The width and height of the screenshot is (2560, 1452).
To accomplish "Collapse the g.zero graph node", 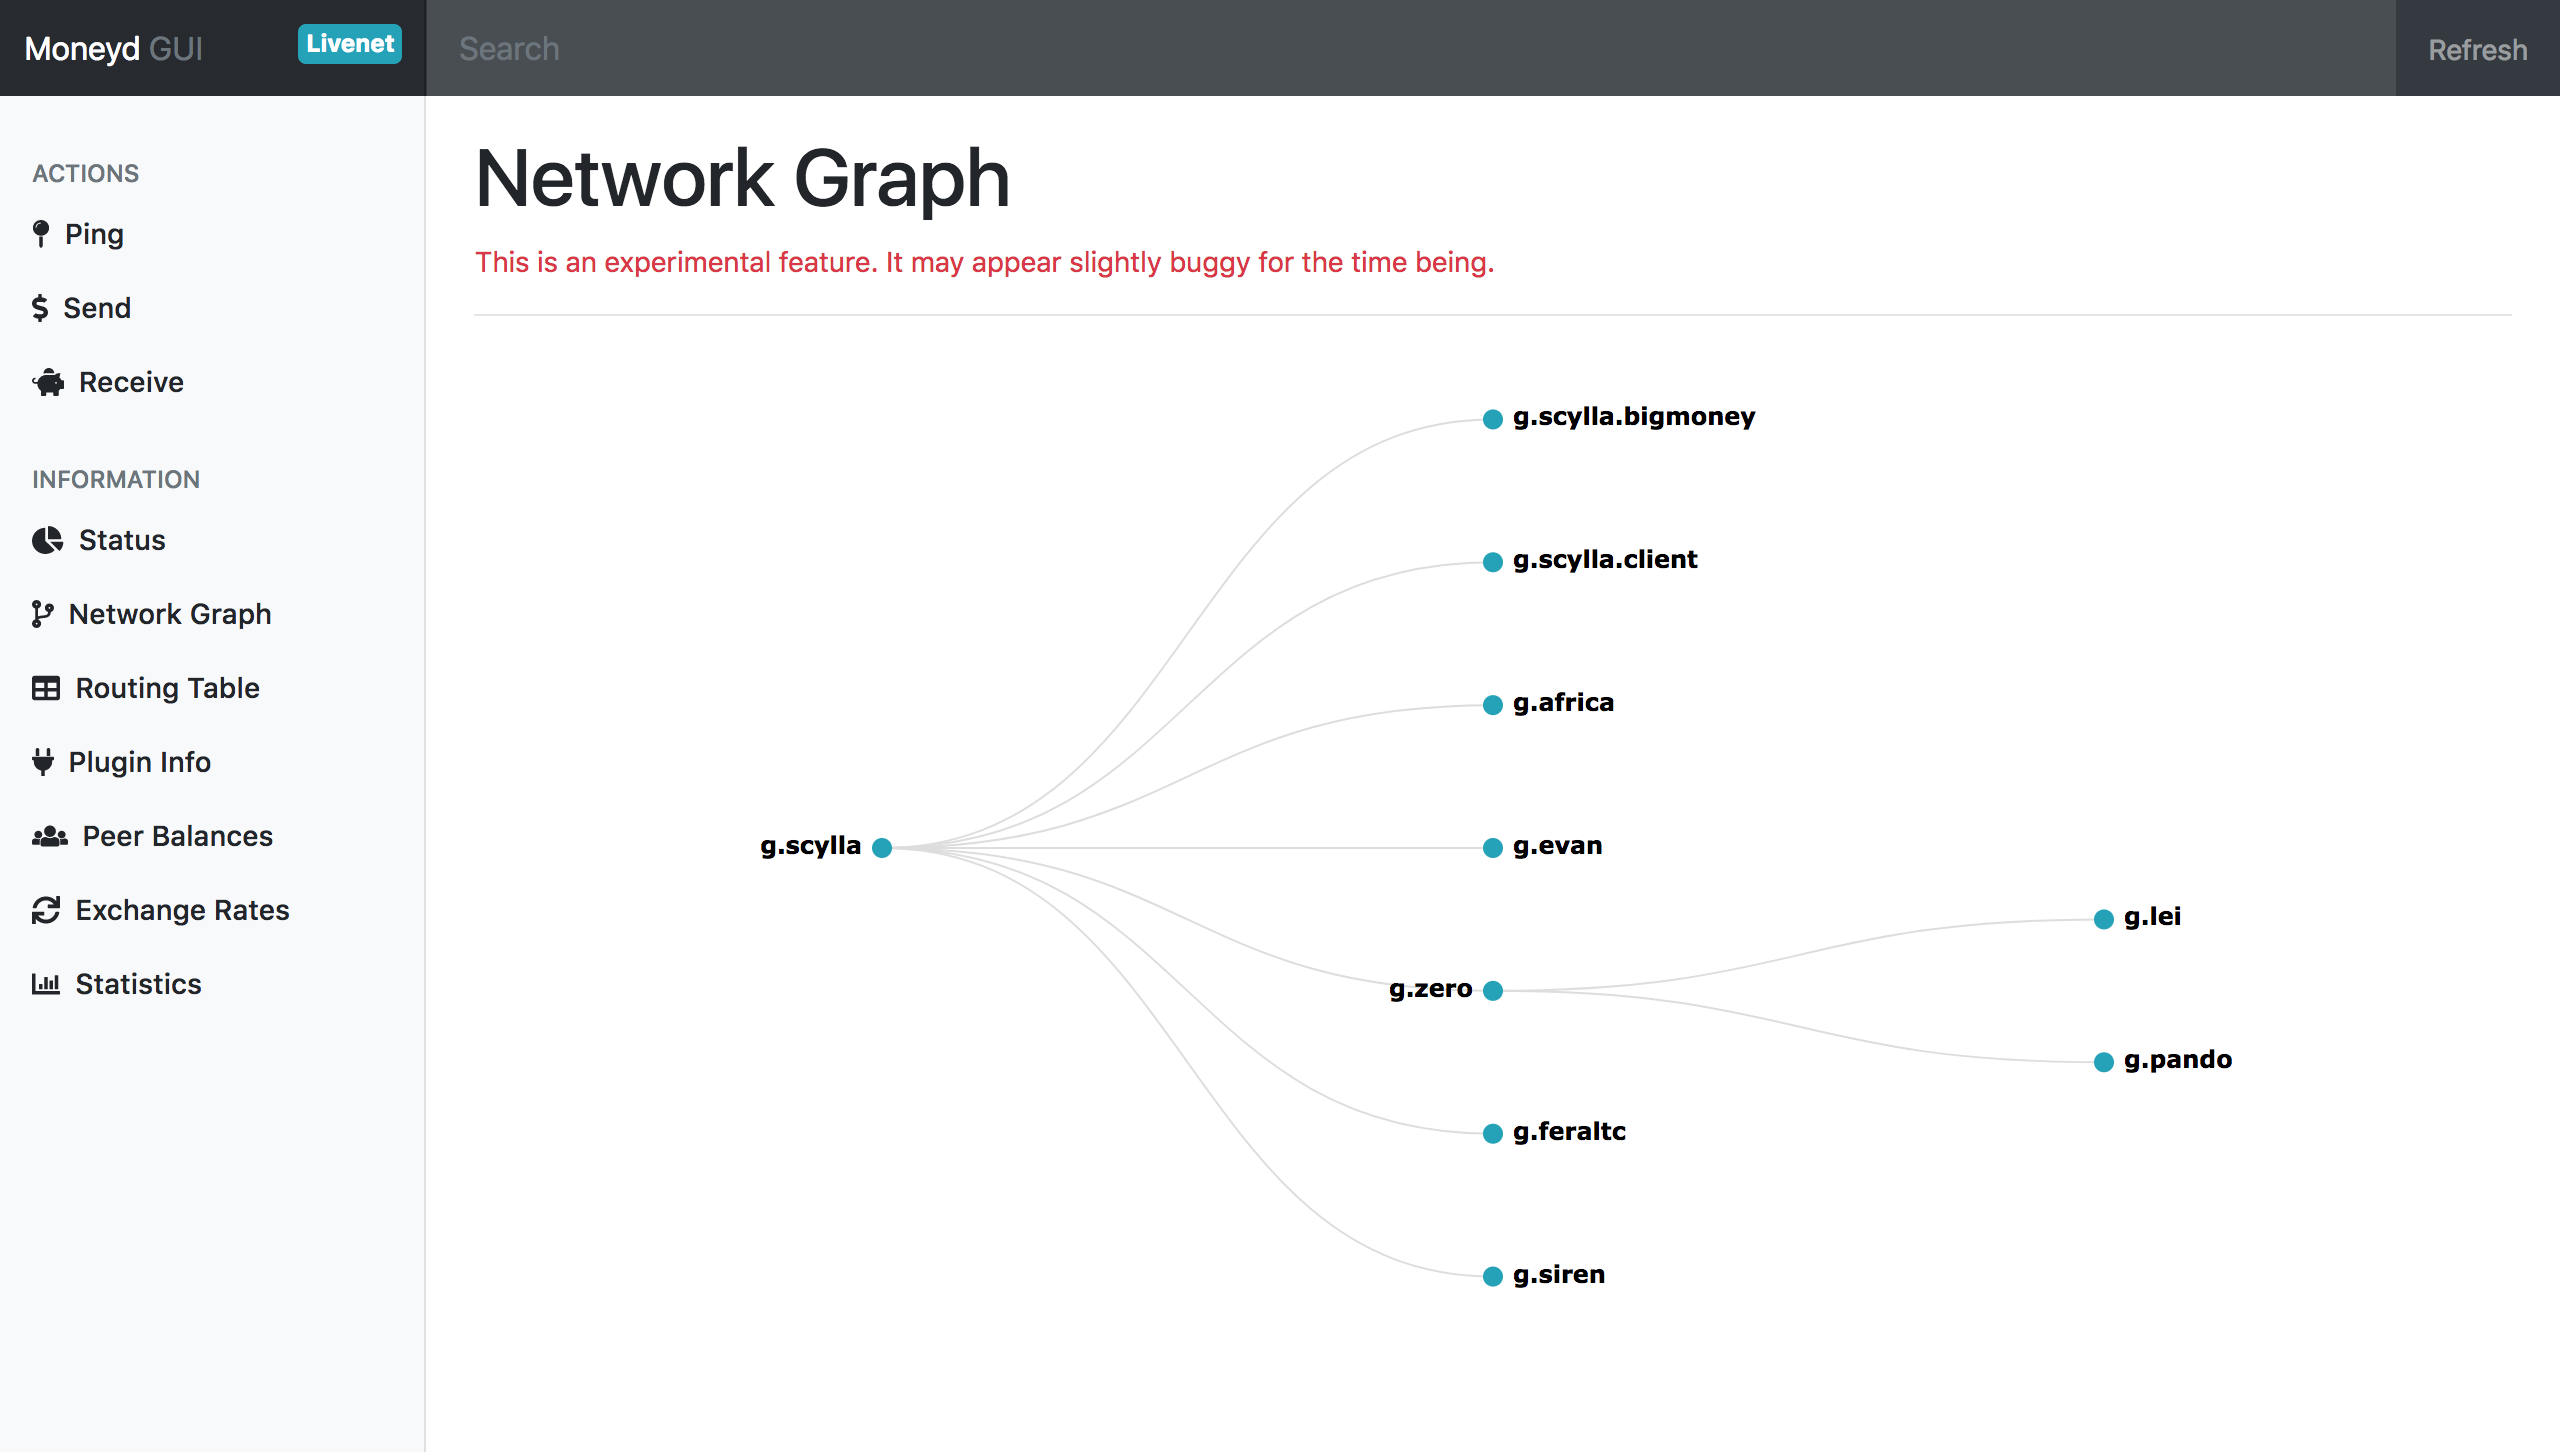I will pos(1493,990).
